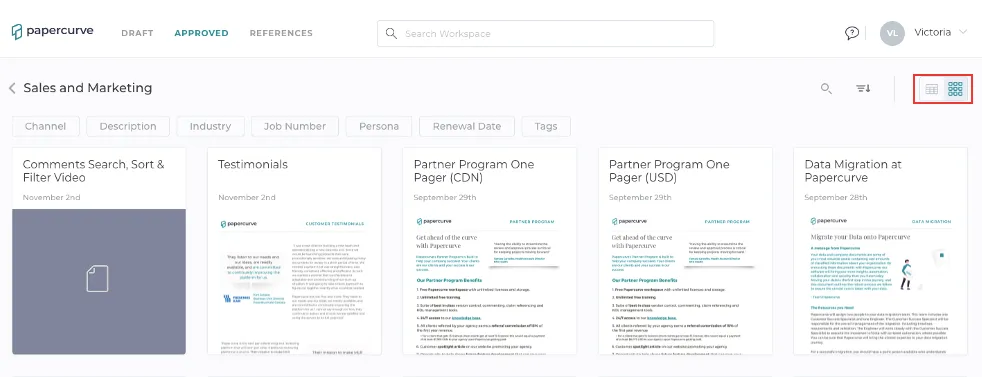Switch to grid card view
982x377 pixels.
[x=955, y=89]
